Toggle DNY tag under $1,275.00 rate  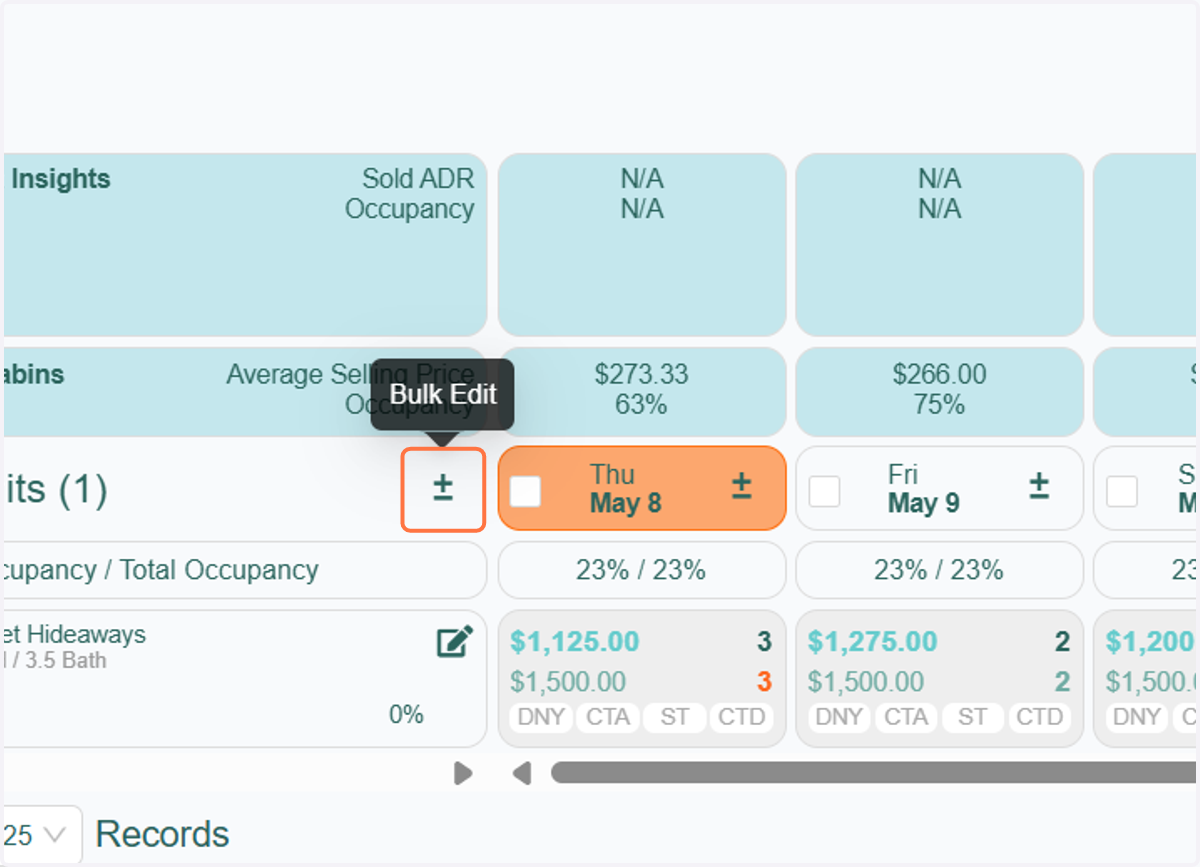pyautogui.click(x=838, y=717)
